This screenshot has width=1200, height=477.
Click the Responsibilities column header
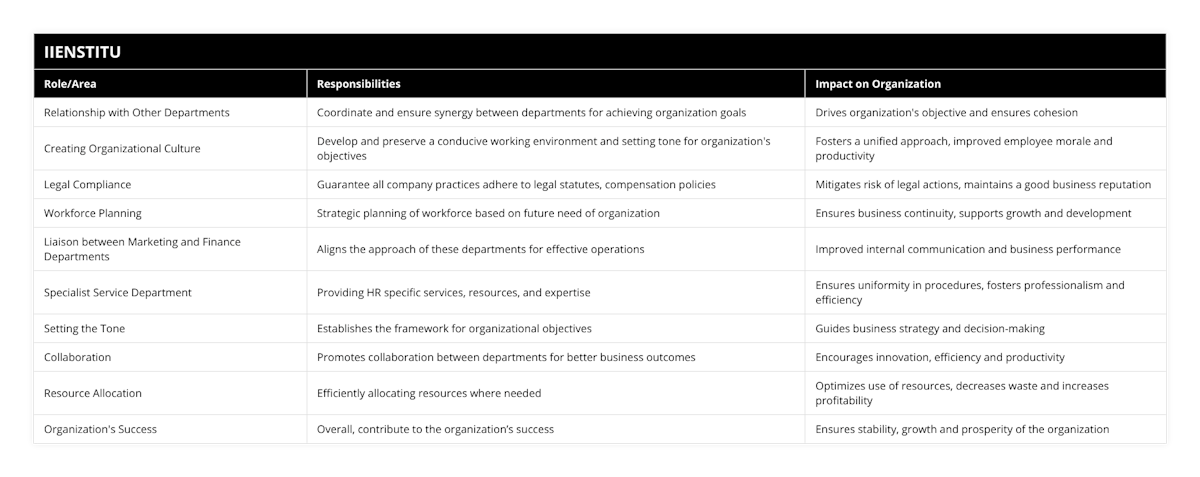click(359, 84)
